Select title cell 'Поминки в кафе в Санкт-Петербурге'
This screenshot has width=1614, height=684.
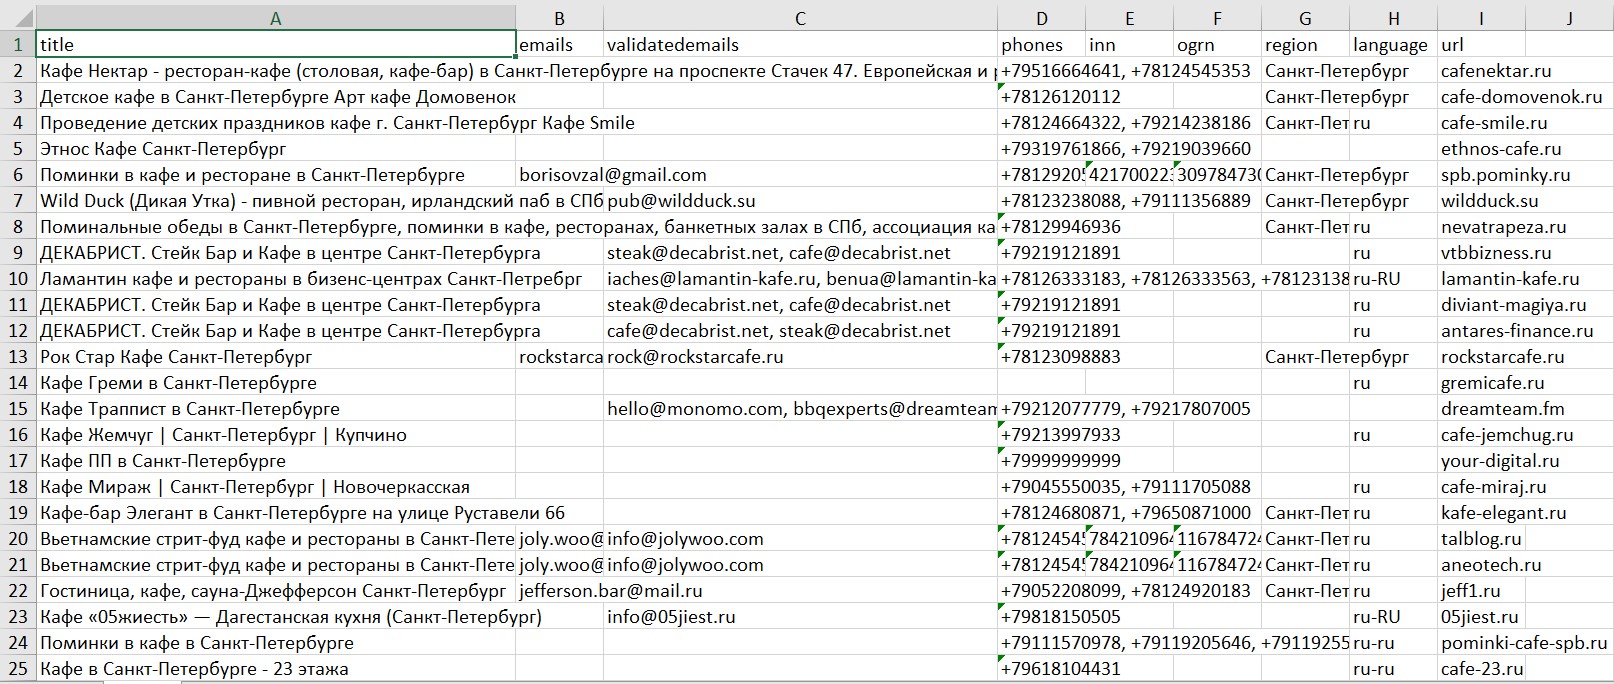coord(276,642)
